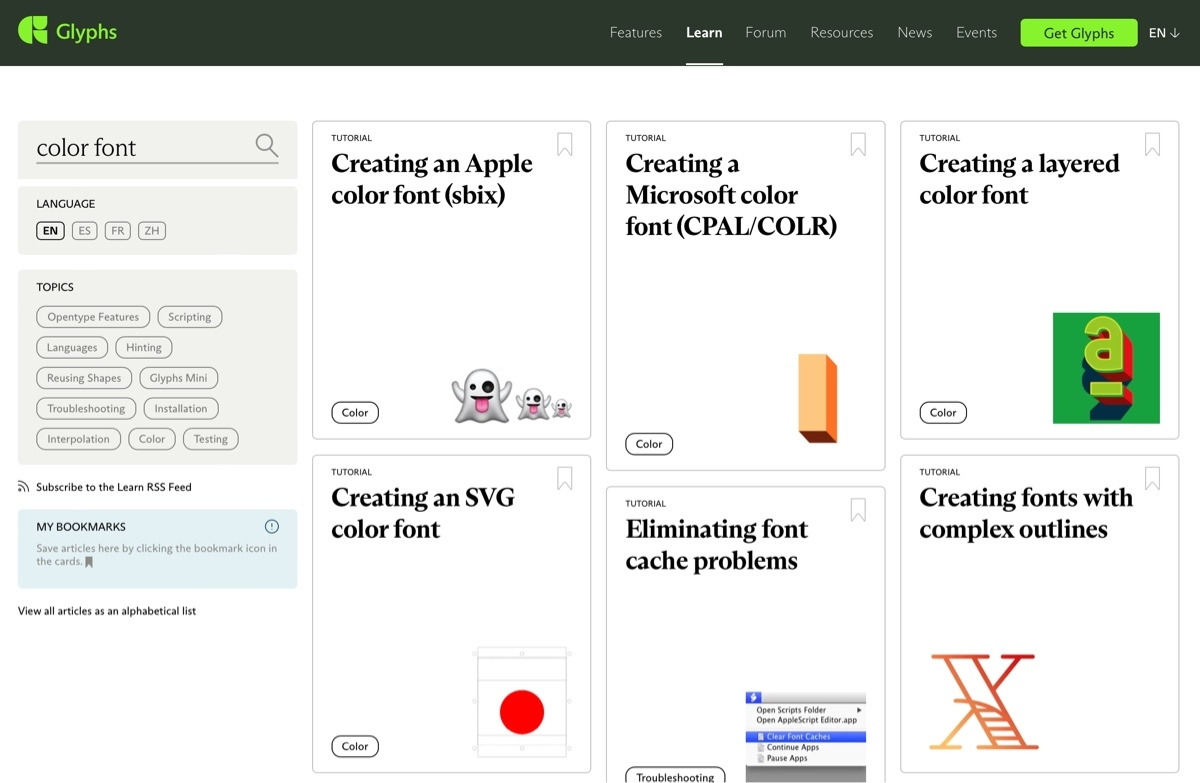
Task: Click the RSS feed icon
Action: [24, 487]
